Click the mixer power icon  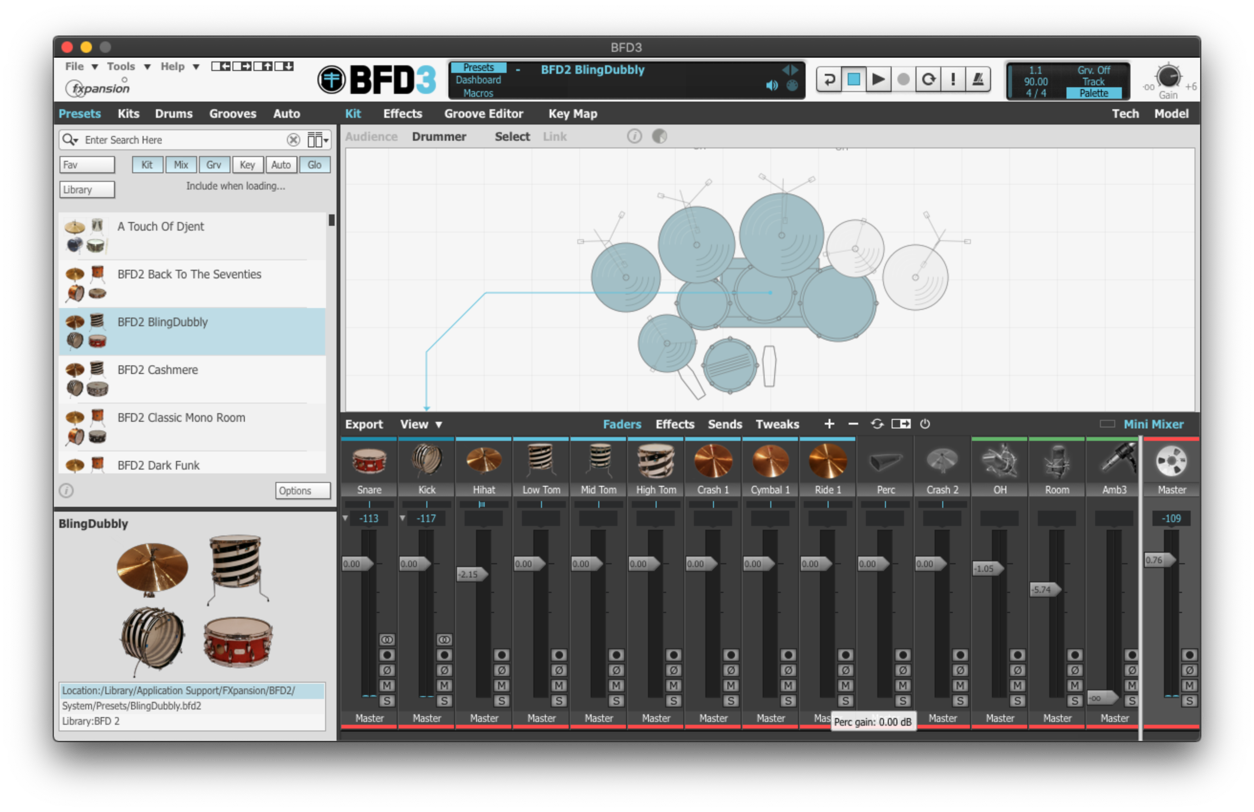tap(925, 424)
